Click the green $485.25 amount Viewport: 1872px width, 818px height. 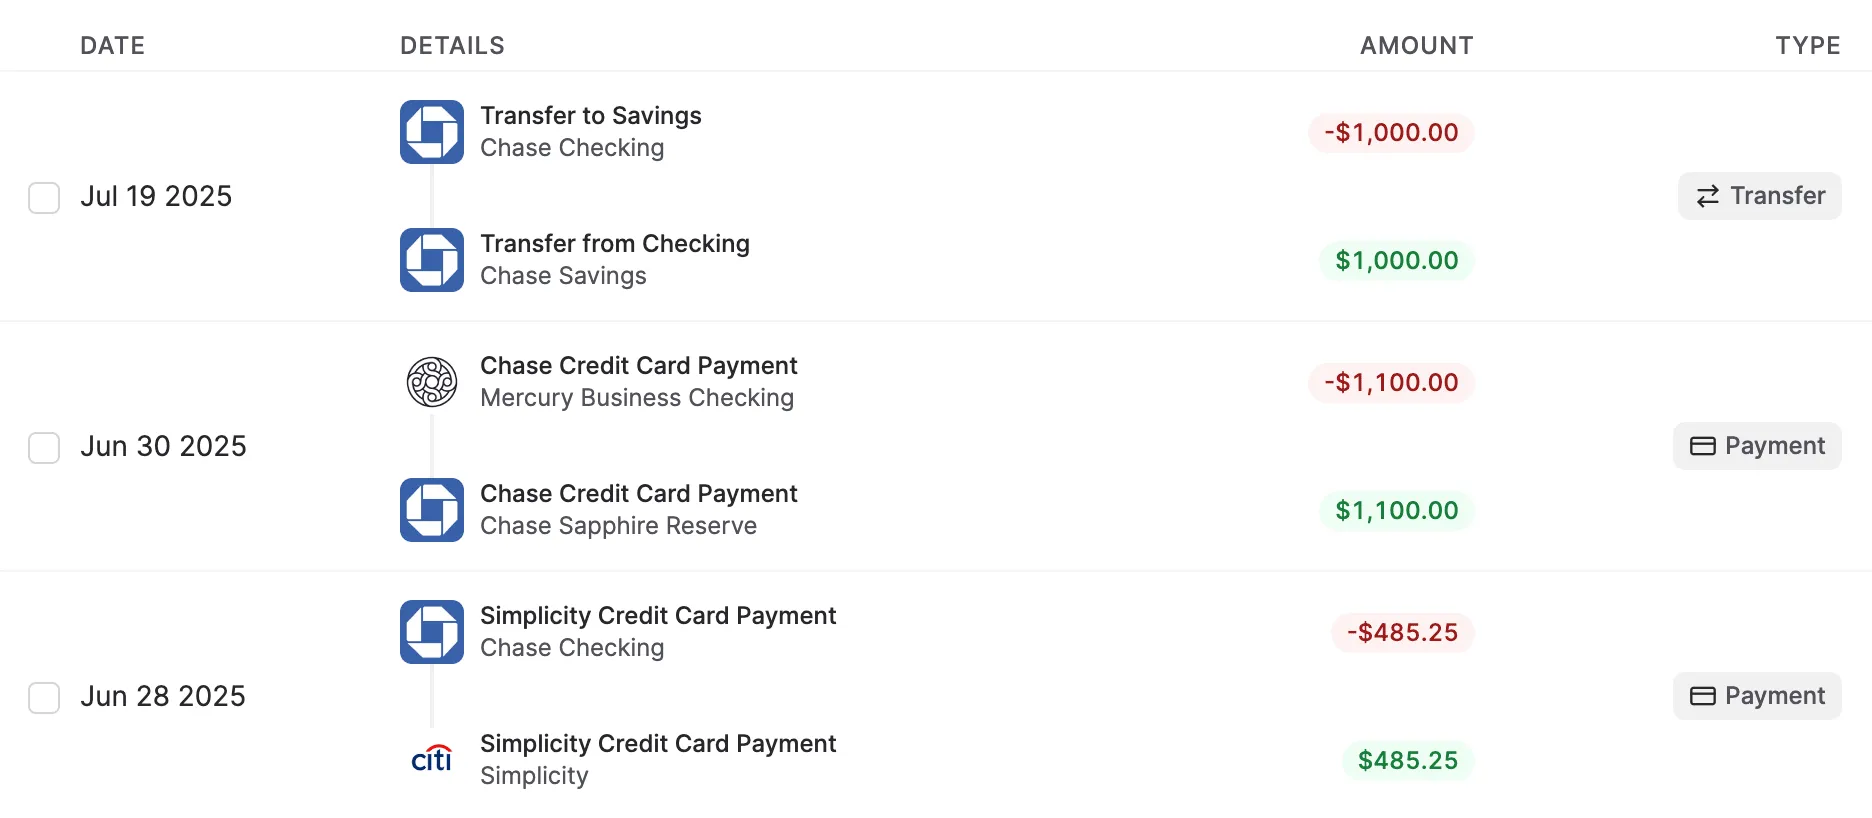[x=1407, y=760]
